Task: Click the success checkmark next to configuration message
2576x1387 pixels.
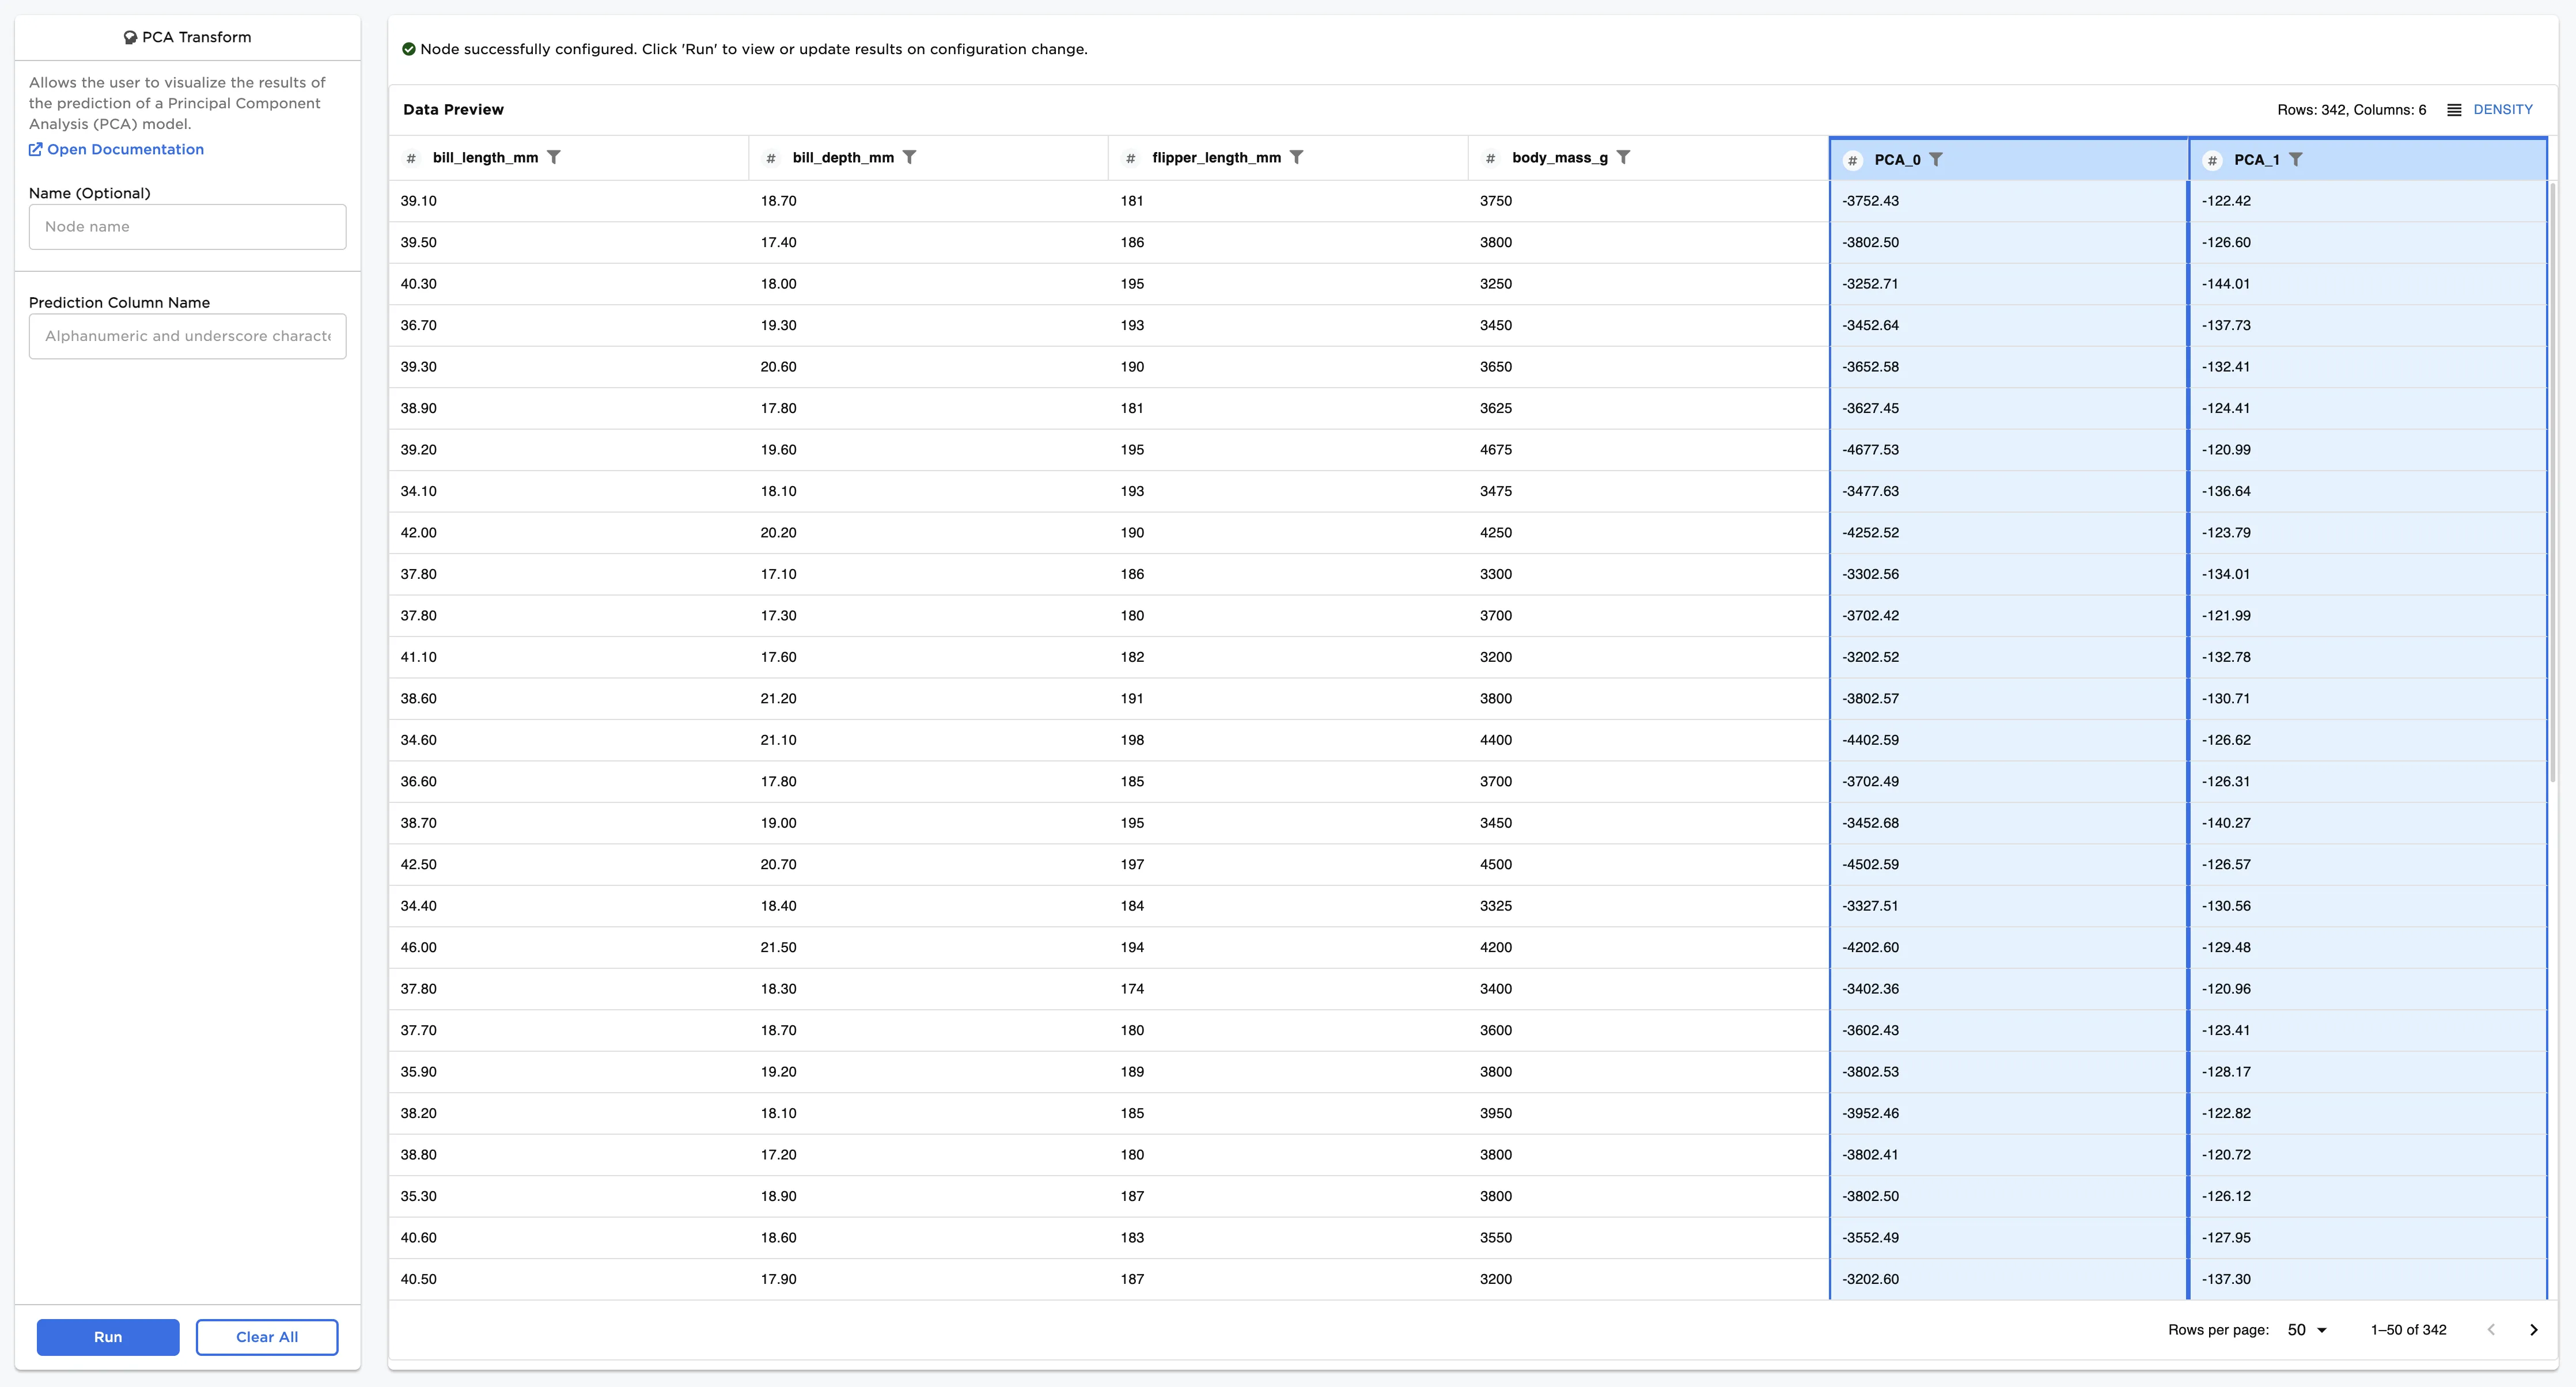Action: point(409,48)
